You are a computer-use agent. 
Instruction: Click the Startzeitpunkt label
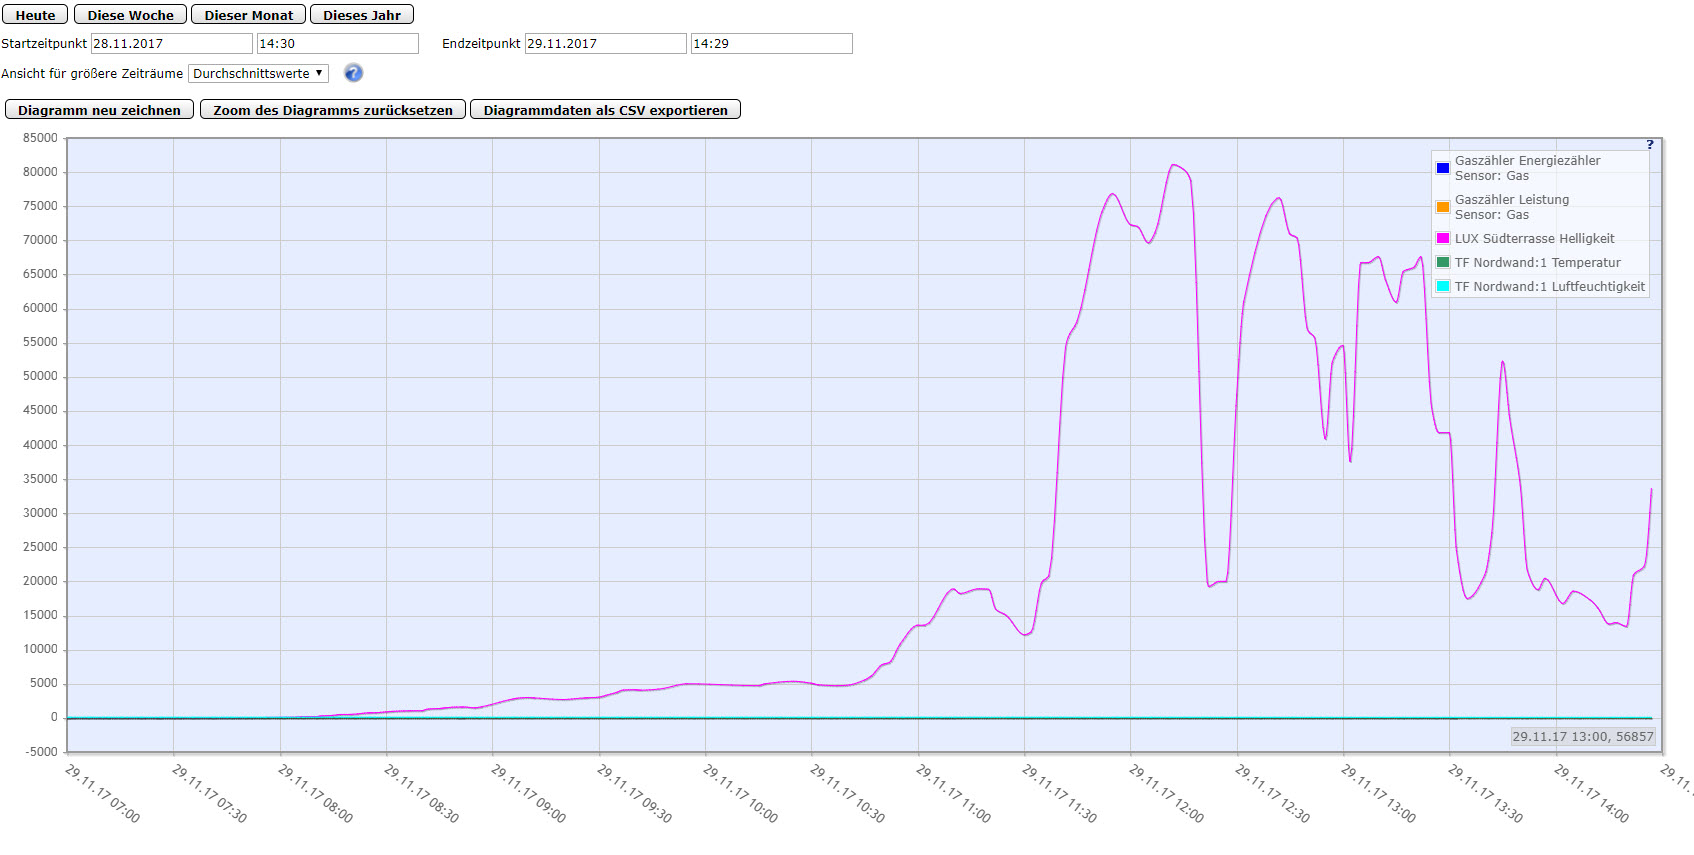coord(44,44)
